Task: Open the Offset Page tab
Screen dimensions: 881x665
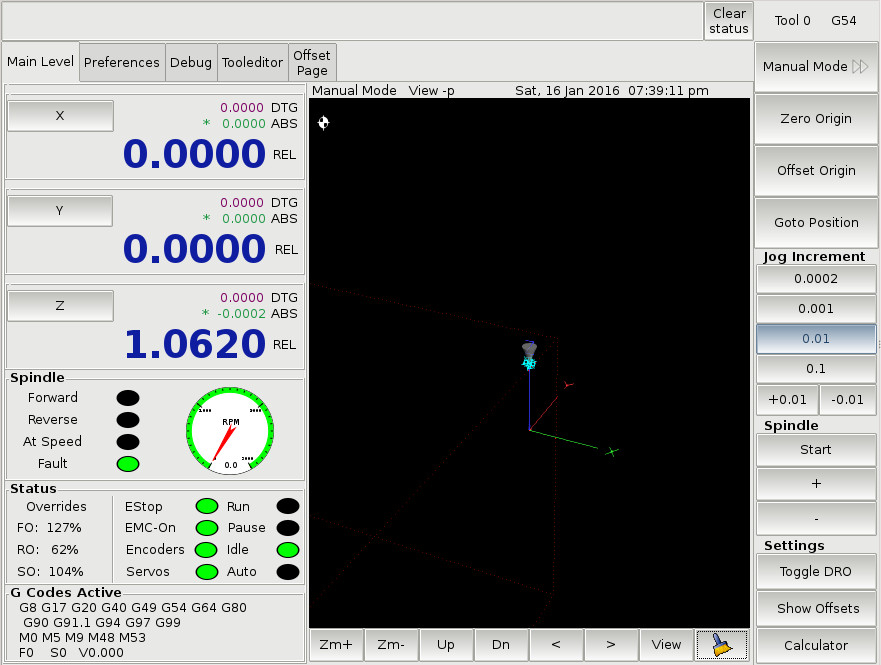Action: click(312, 62)
